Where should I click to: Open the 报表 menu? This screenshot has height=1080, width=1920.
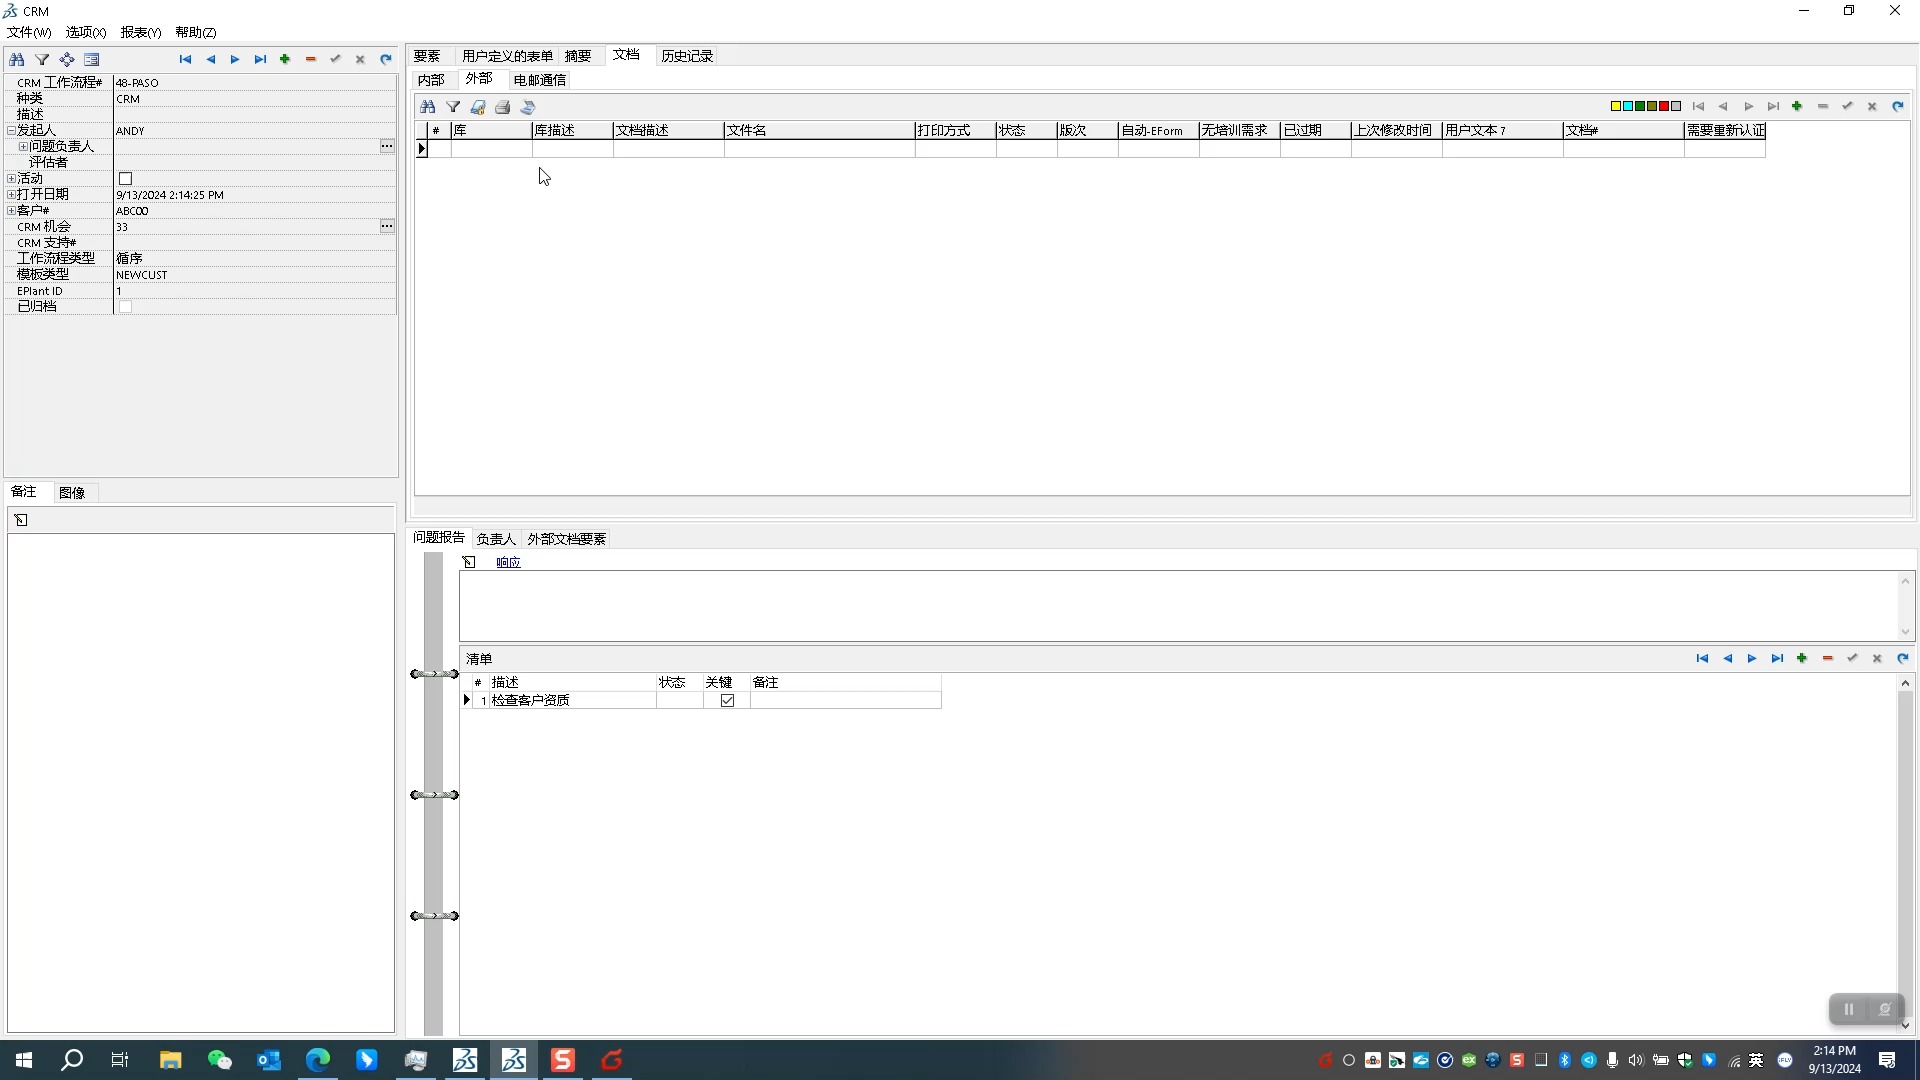pyautogui.click(x=140, y=32)
